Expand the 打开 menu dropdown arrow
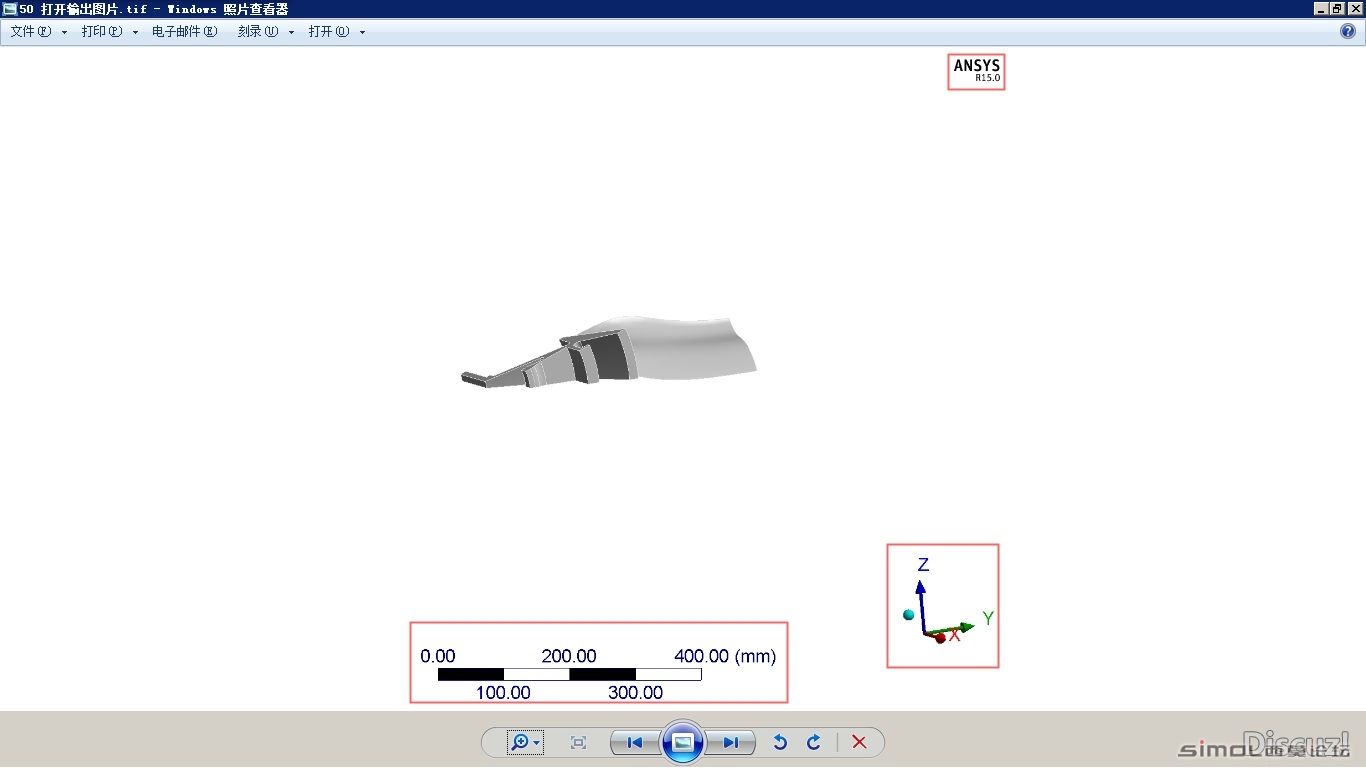1366x768 pixels. click(x=363, y=33)
